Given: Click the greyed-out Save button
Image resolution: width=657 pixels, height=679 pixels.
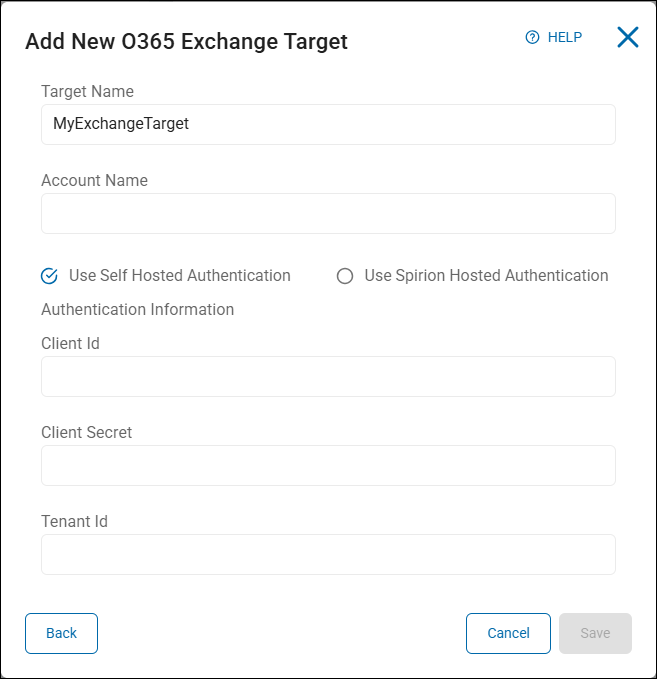Looking at the screenshot, I should [595, 633].
